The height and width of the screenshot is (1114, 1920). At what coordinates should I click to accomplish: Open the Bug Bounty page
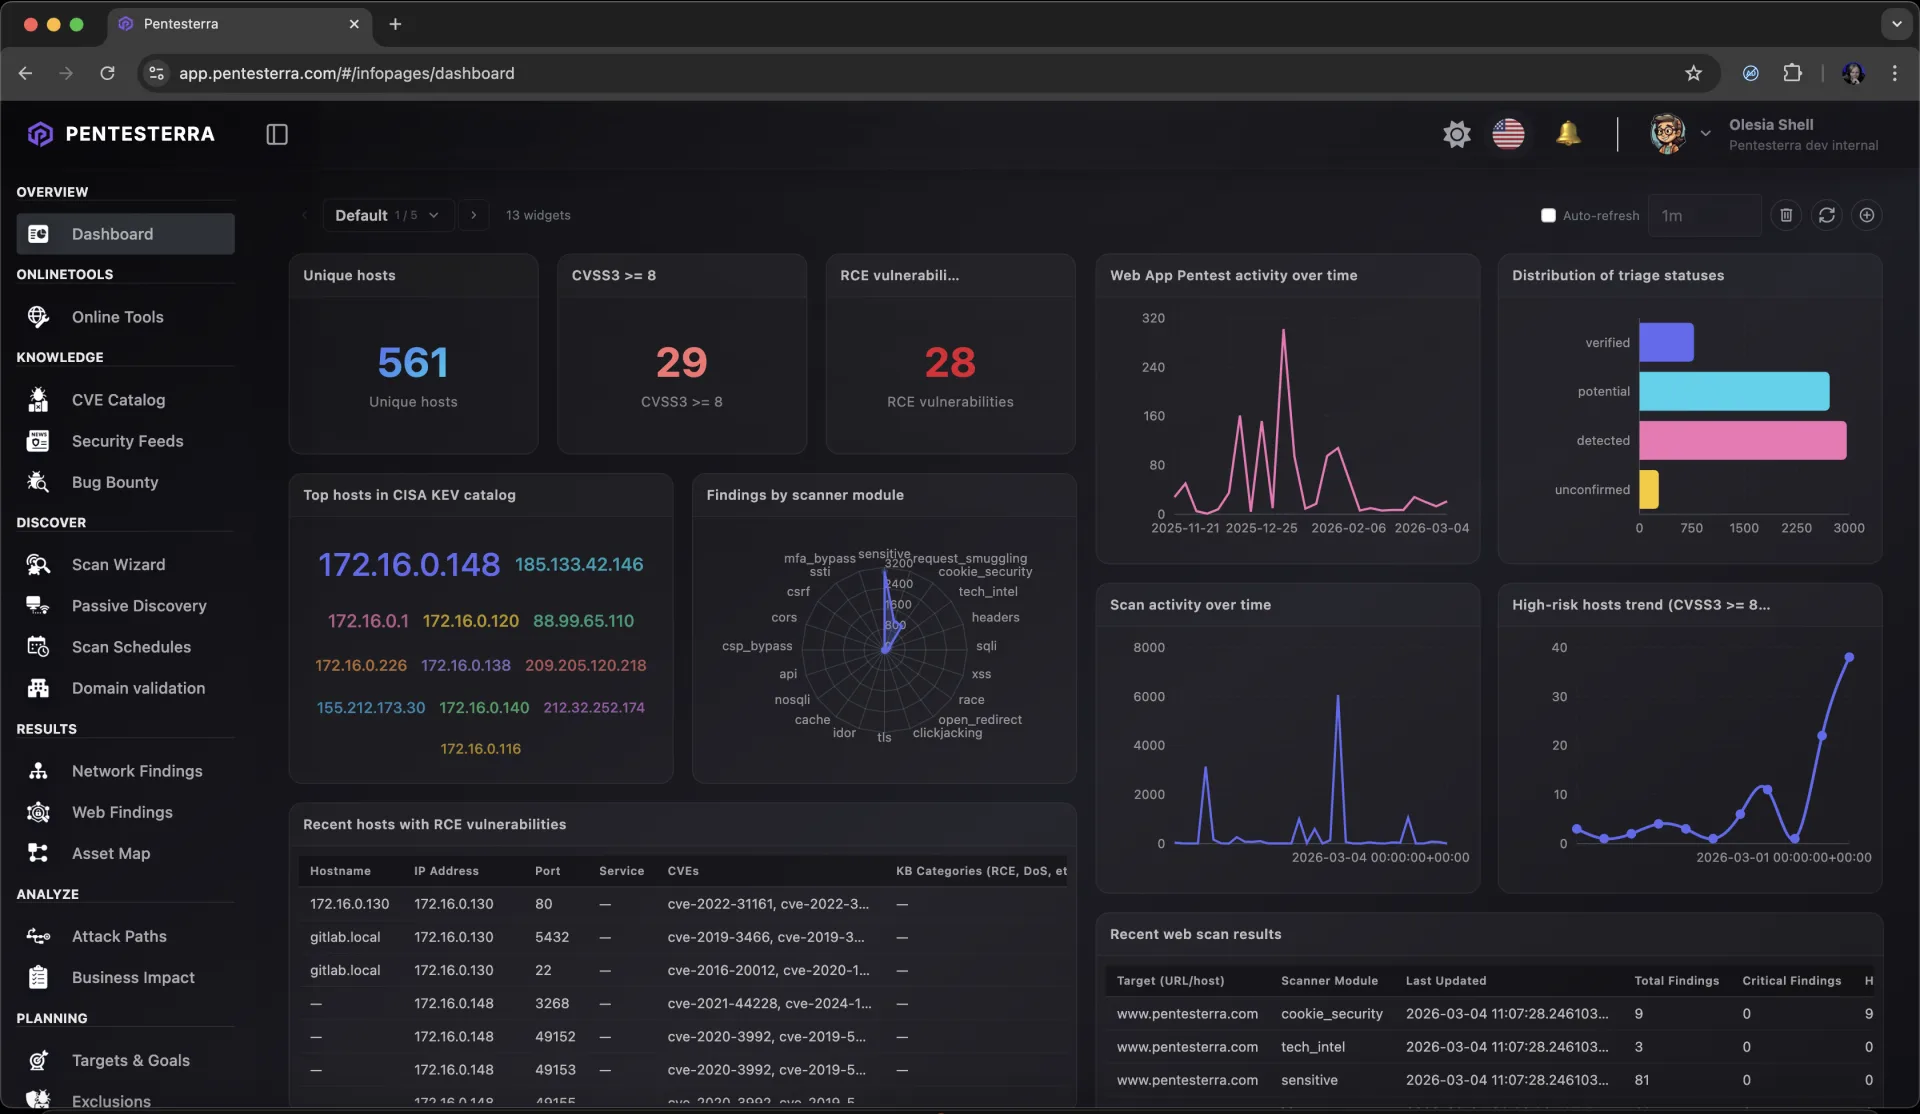[x=114, y=482]
